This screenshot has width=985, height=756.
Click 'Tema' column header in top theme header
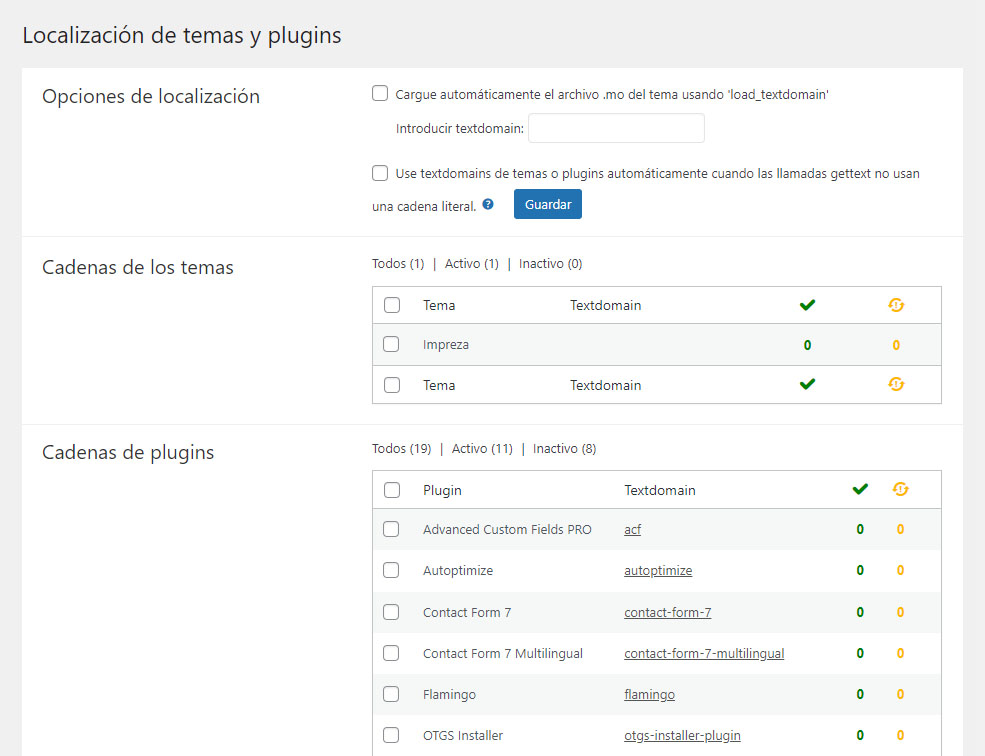[x=439, y=305]
